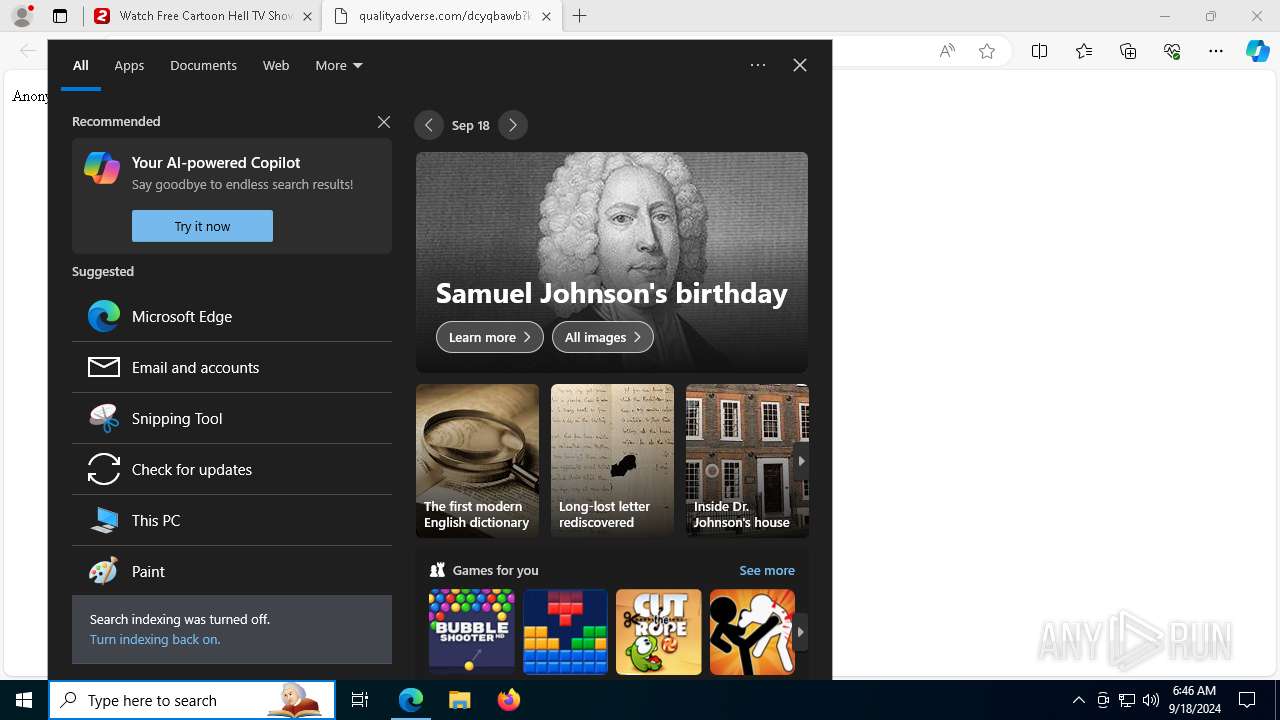This screenshot has height=720, width=1280.
Task: Open 'Inside Dr. Johnson's house' card
Action: click(747, 461)
